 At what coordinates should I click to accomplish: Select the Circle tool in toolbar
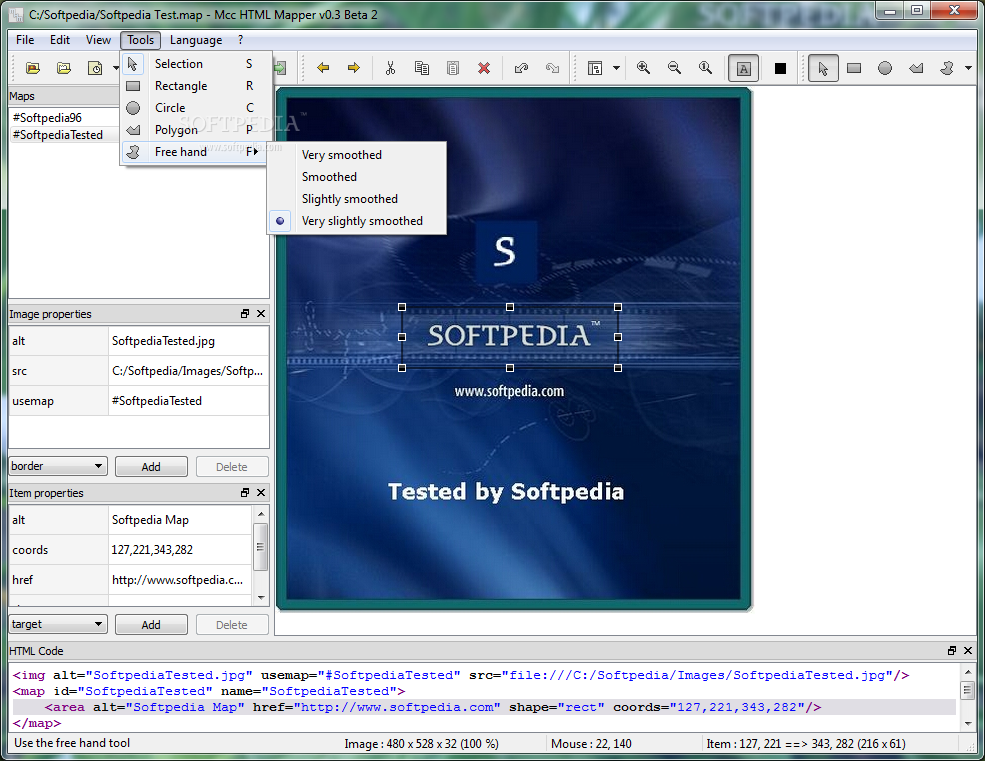(x=884, y=68)
